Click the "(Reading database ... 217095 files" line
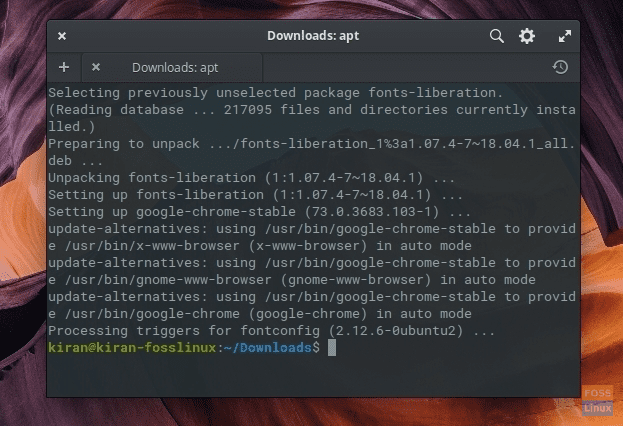The width and height of the screenshot is (623, 426). coord(312,110)
